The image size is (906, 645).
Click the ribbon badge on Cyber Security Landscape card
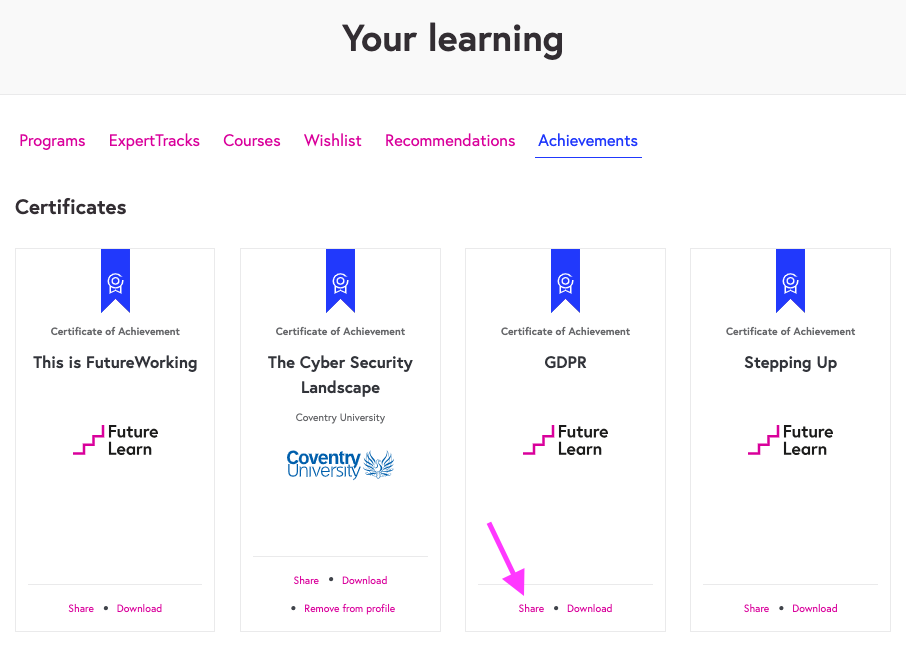[340, 280]
